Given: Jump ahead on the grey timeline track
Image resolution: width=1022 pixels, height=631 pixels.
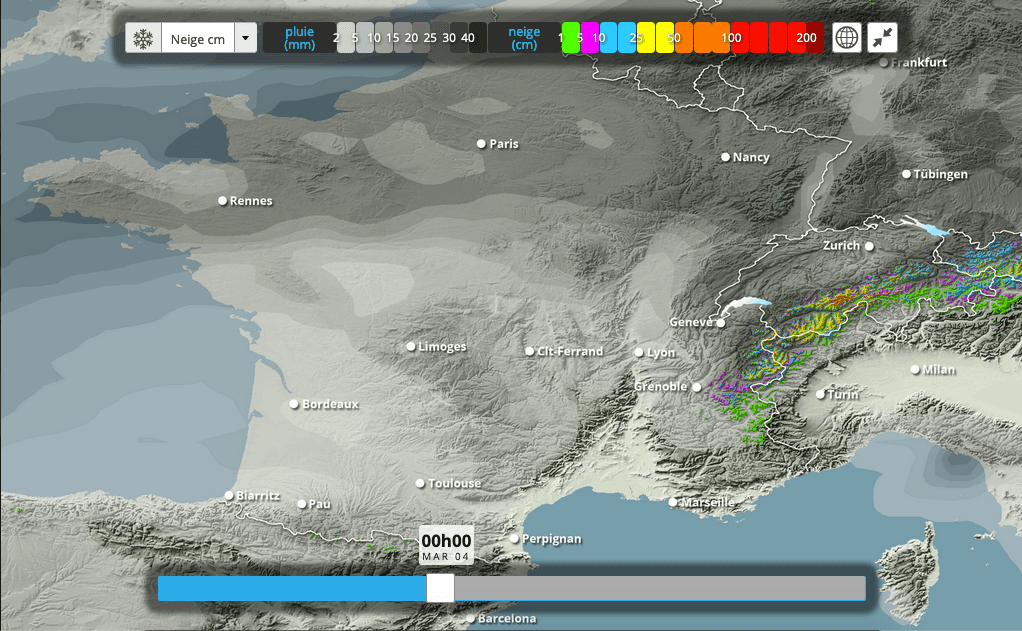Looking at the screenshot, I should click(660, 588).
